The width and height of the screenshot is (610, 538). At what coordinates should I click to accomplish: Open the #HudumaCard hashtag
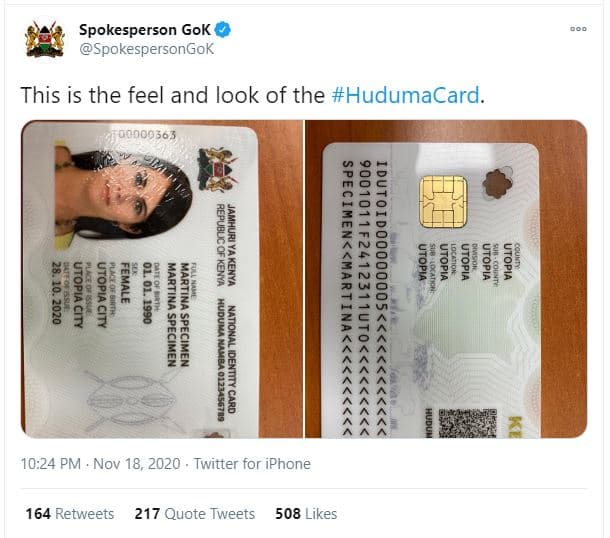405,95
